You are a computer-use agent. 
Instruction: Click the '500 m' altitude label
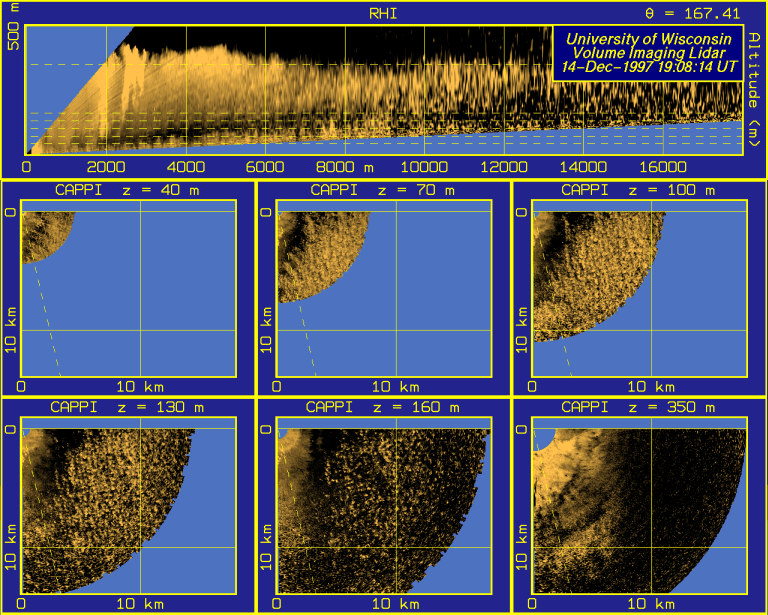pyautogui.click(x=14, y=26)
